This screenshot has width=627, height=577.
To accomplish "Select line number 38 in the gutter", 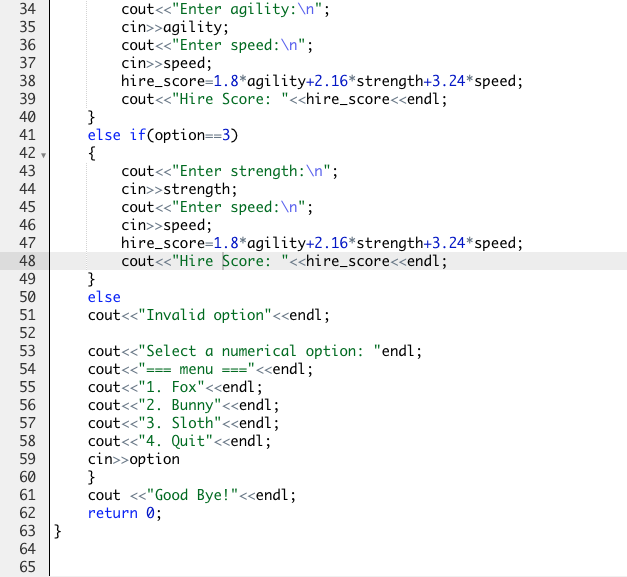I will pos(27,81).
